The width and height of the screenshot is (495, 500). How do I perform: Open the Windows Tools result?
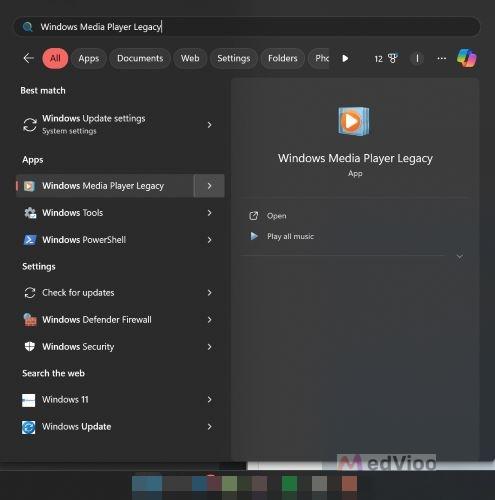(x=120, y=213)
